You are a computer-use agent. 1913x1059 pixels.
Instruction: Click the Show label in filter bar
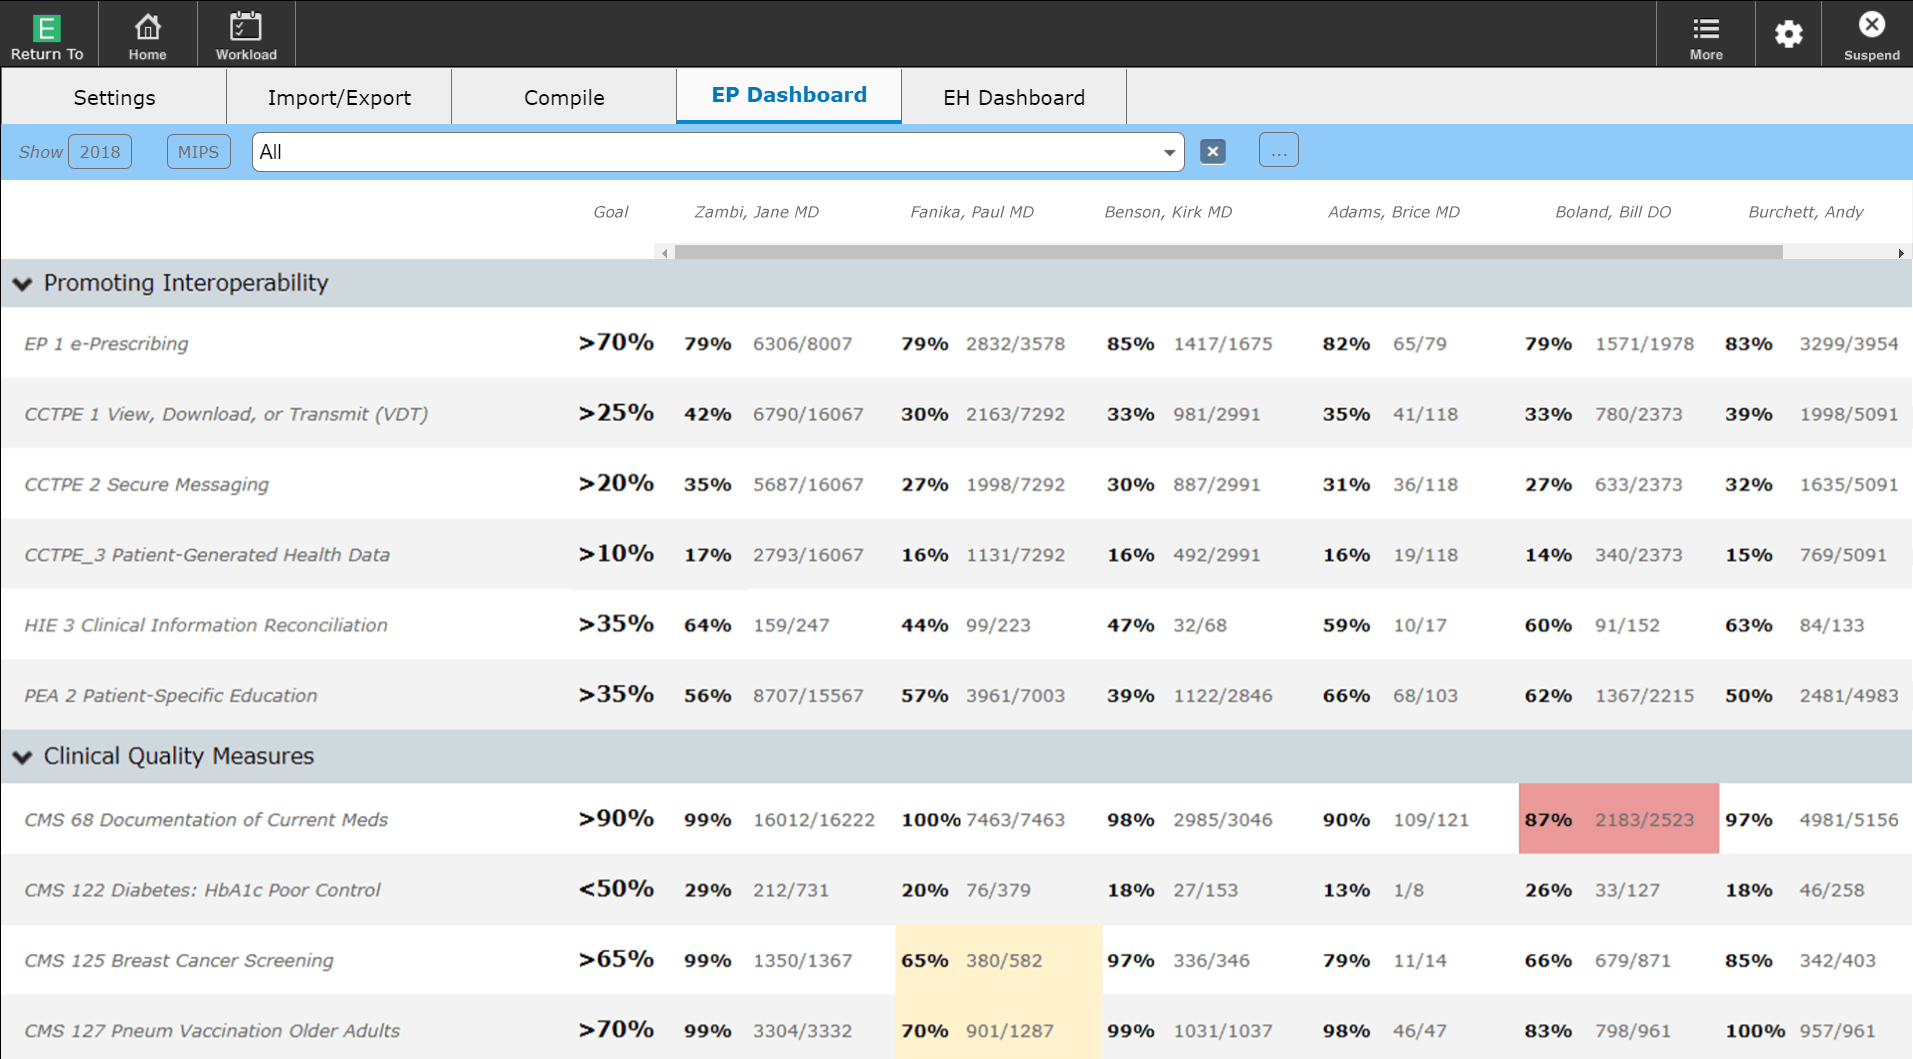tap(40, 152)
